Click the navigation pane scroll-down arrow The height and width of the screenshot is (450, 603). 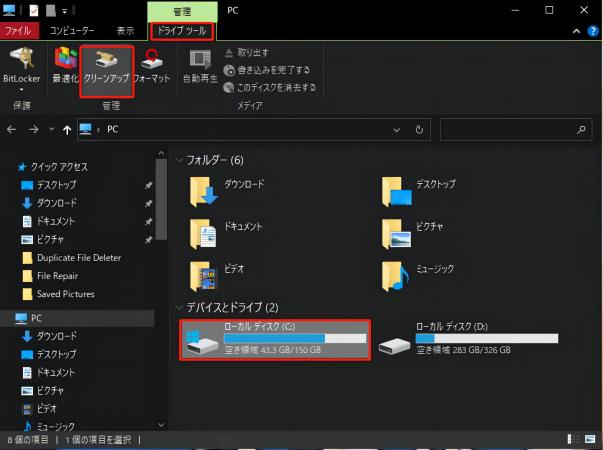(x=162, y=425)
